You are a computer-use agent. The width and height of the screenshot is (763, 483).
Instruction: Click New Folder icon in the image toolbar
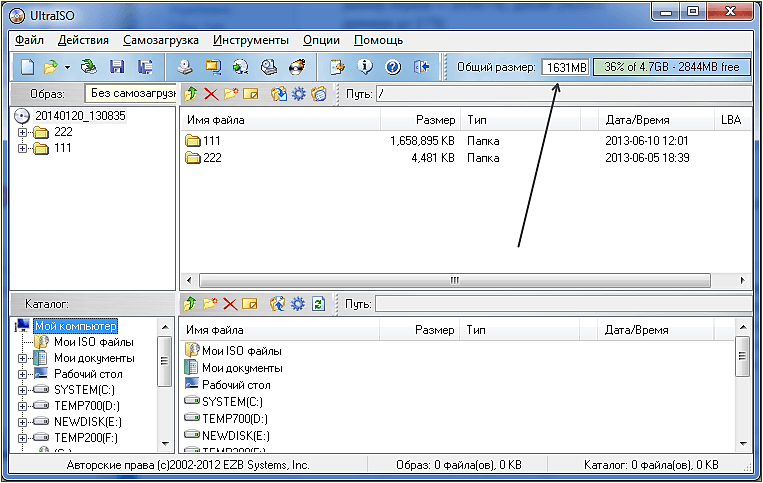(231, 94)
